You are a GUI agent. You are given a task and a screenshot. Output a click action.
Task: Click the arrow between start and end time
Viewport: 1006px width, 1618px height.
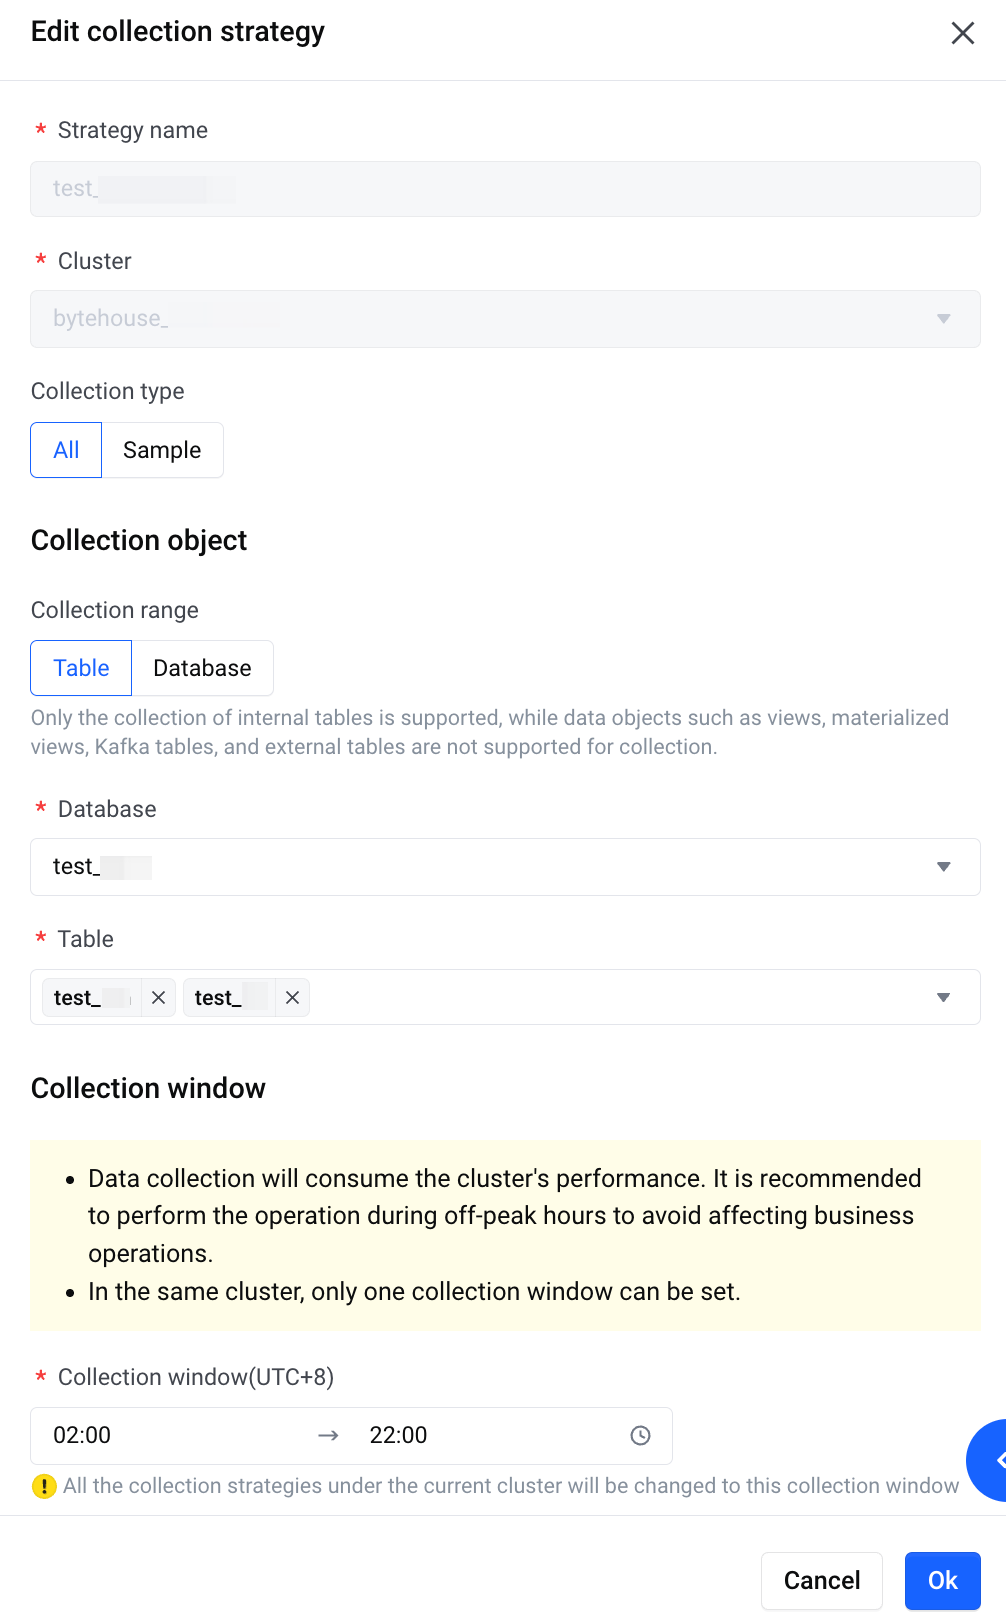tap(328, 1435)
